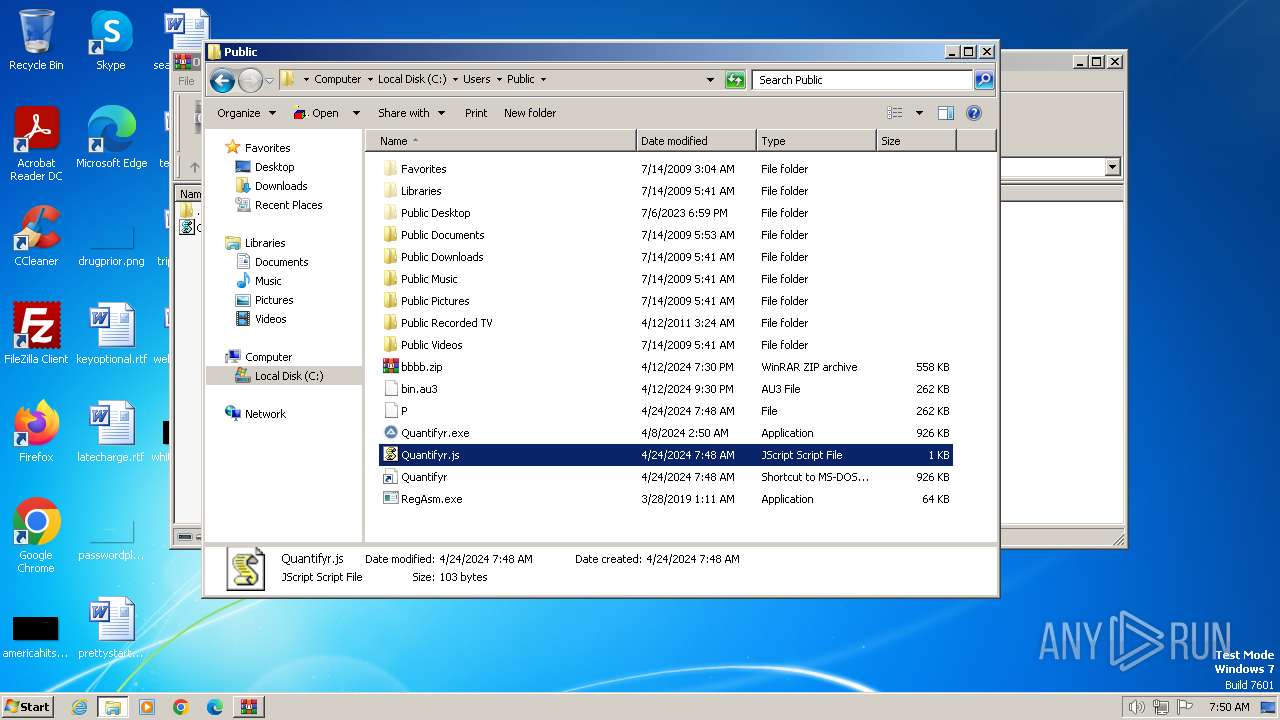Click the Forward navigation arrow
This screenshot has height=720, width=1280.
point(250,80)
